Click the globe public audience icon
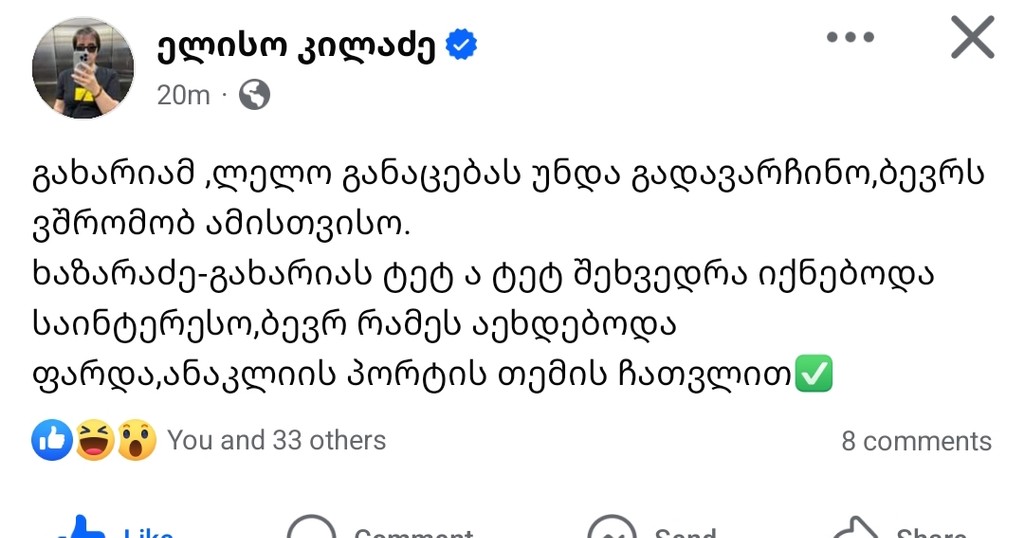Image resolution: width=1024 pixels, height=538 pixels. pyautogui.click(x=255, y=95)
